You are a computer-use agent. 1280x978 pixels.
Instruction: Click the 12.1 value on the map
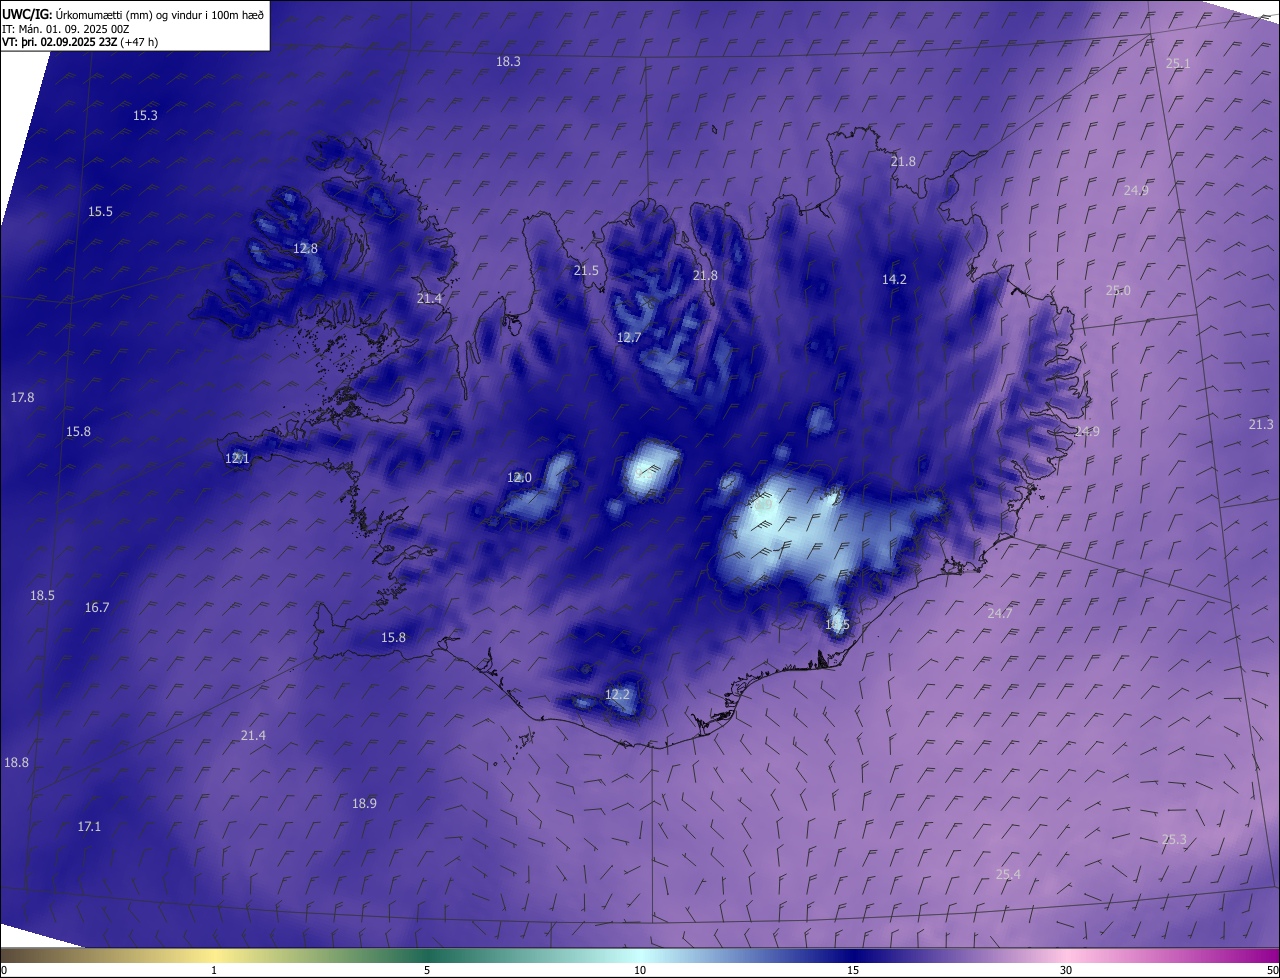pyautogui.click(x=237, y=458)
